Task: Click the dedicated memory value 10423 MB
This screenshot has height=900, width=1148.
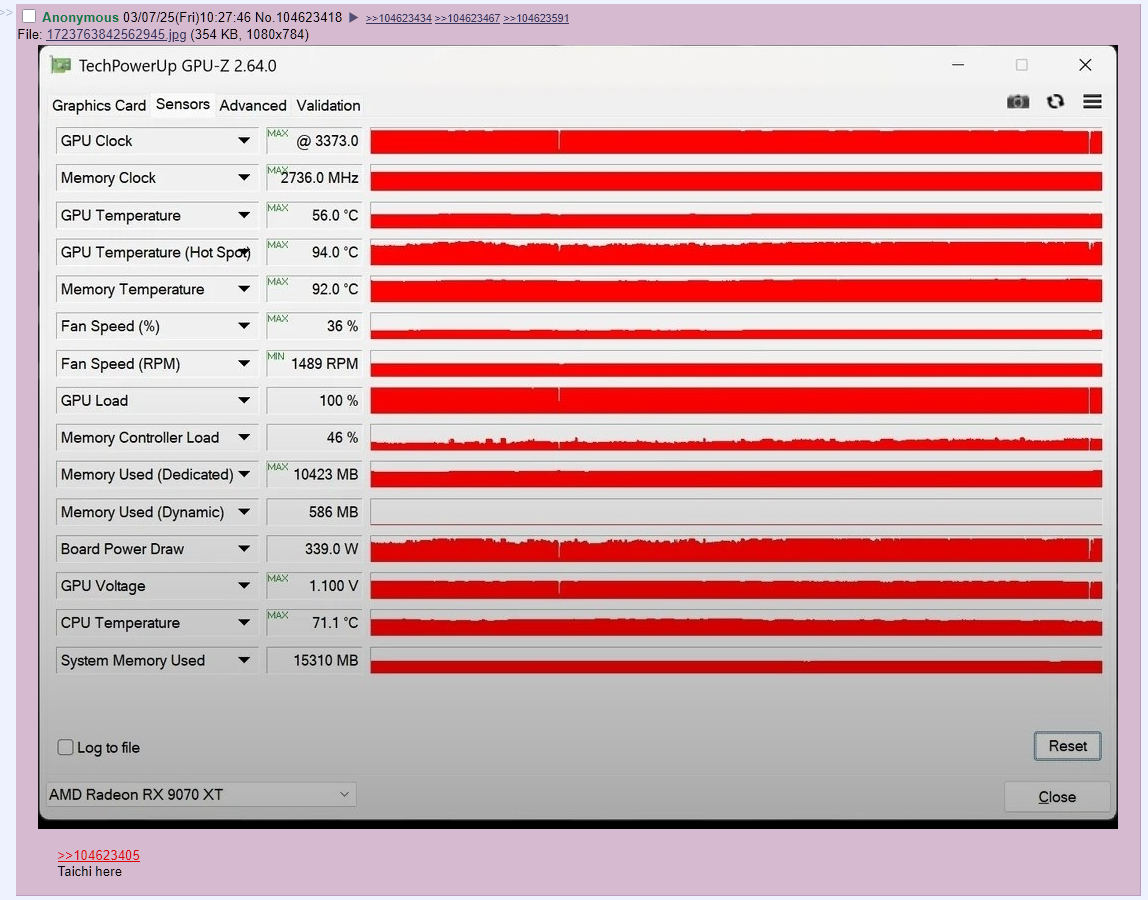Action: (x=326, y=475)
